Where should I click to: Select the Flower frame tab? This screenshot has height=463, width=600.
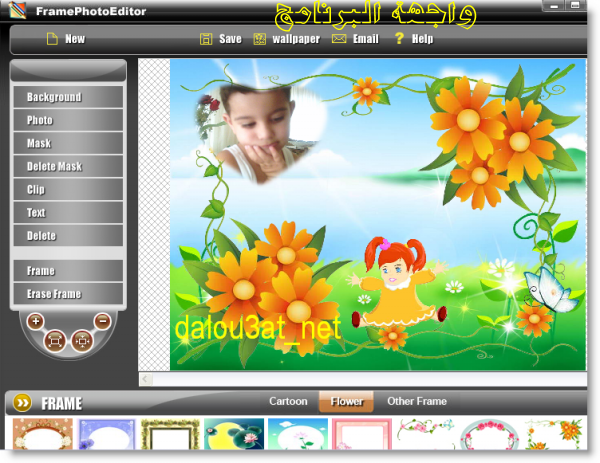click(346, 402)
